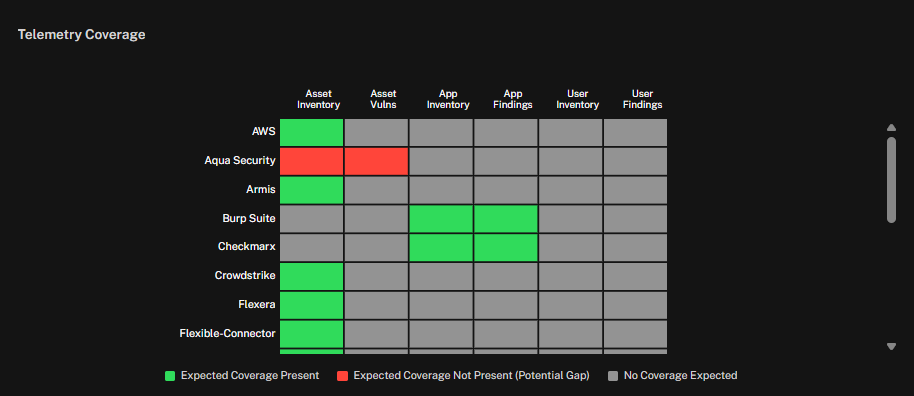The height and width of the screenshot is (396, 914).
Task: Click the vertical scrollbar thumb
Action: point(891,180)
